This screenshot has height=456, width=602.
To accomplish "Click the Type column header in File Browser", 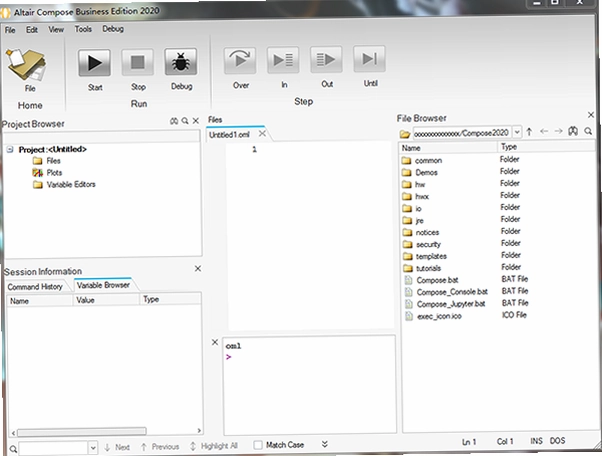I will point(547,147).
